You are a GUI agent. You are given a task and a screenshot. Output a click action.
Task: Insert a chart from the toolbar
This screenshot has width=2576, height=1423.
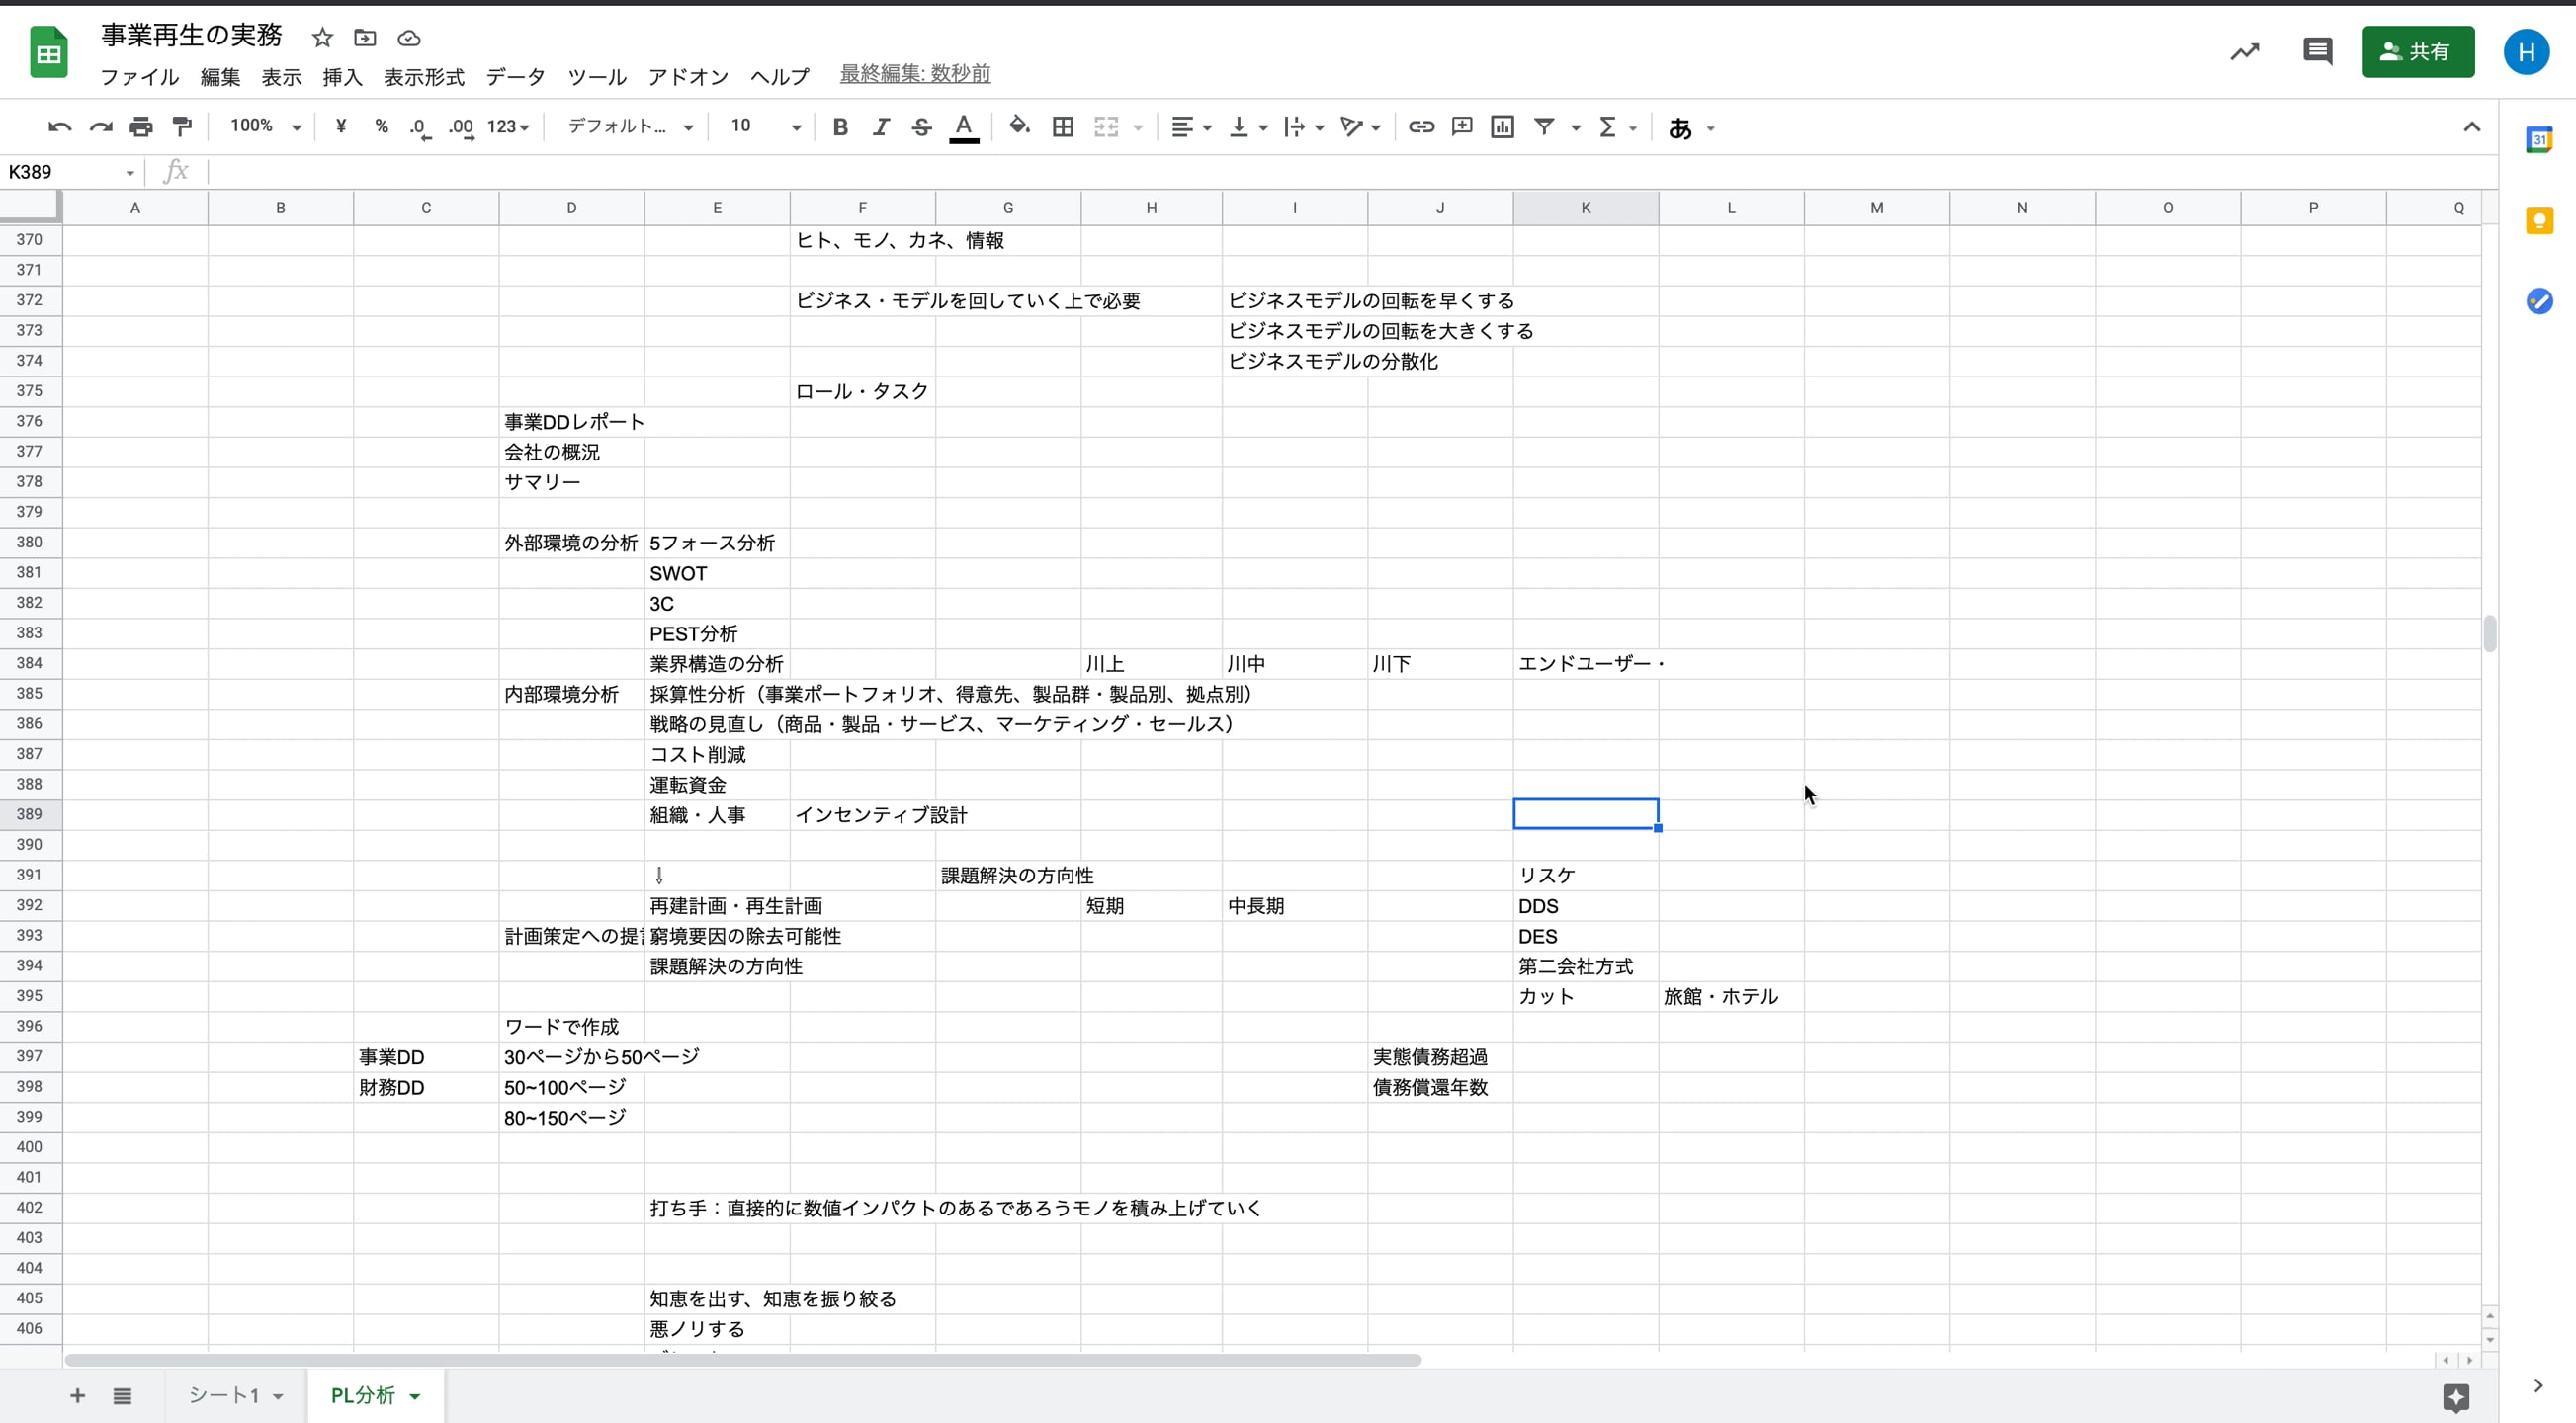click(1502, 127)
